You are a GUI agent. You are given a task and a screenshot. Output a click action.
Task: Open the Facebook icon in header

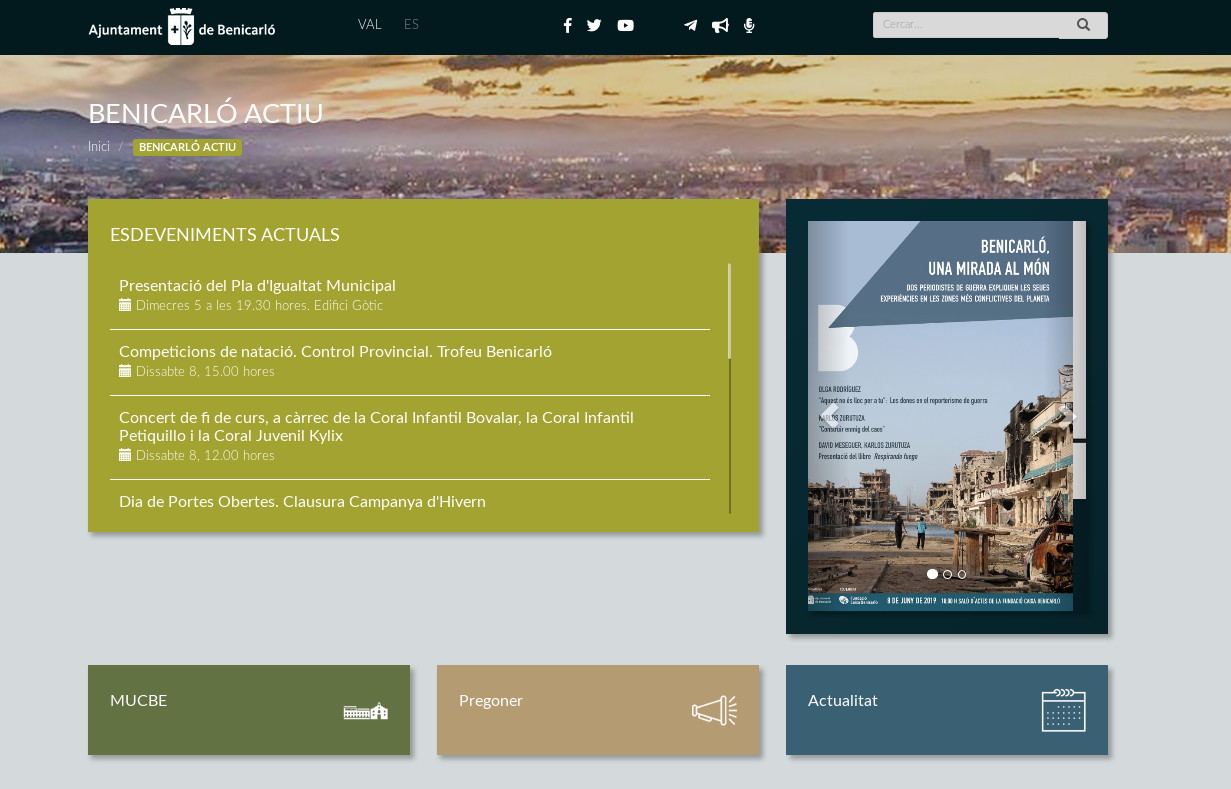point(567,26)
